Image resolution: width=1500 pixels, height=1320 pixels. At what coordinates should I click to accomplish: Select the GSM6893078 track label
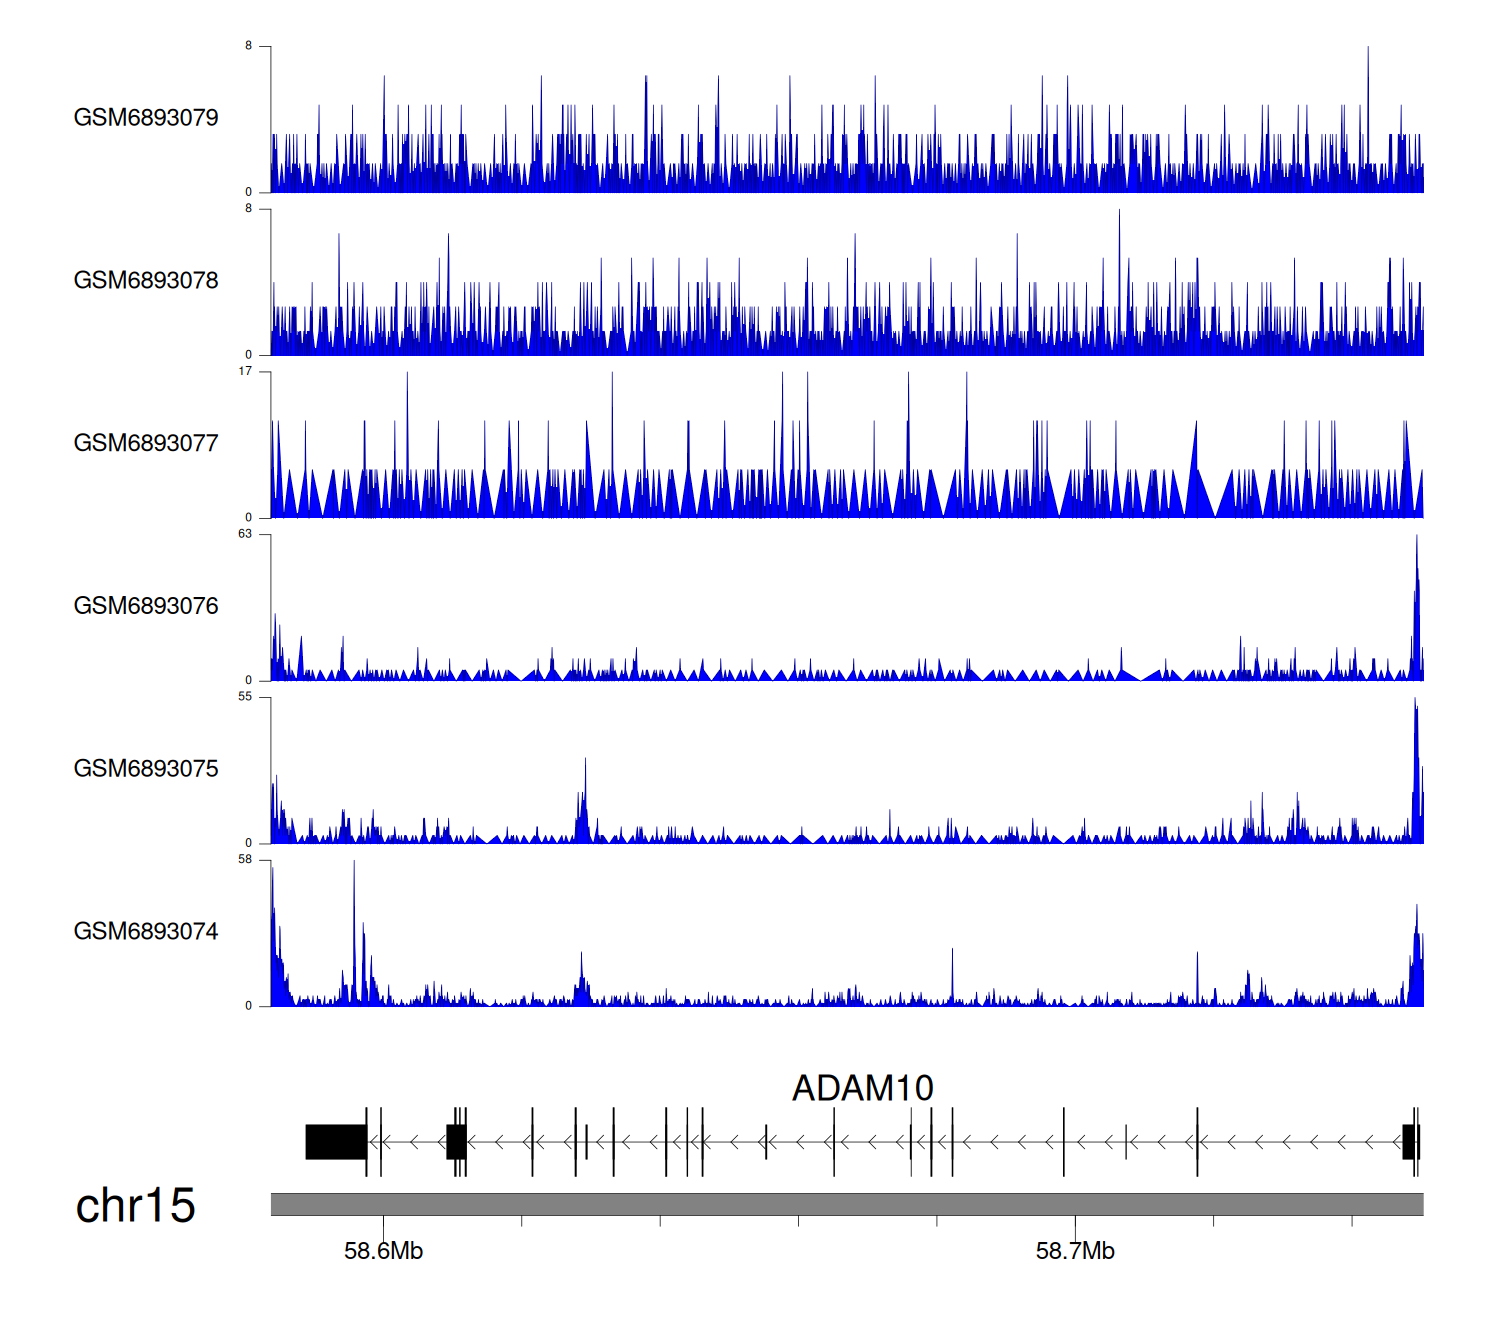point(146,281)
